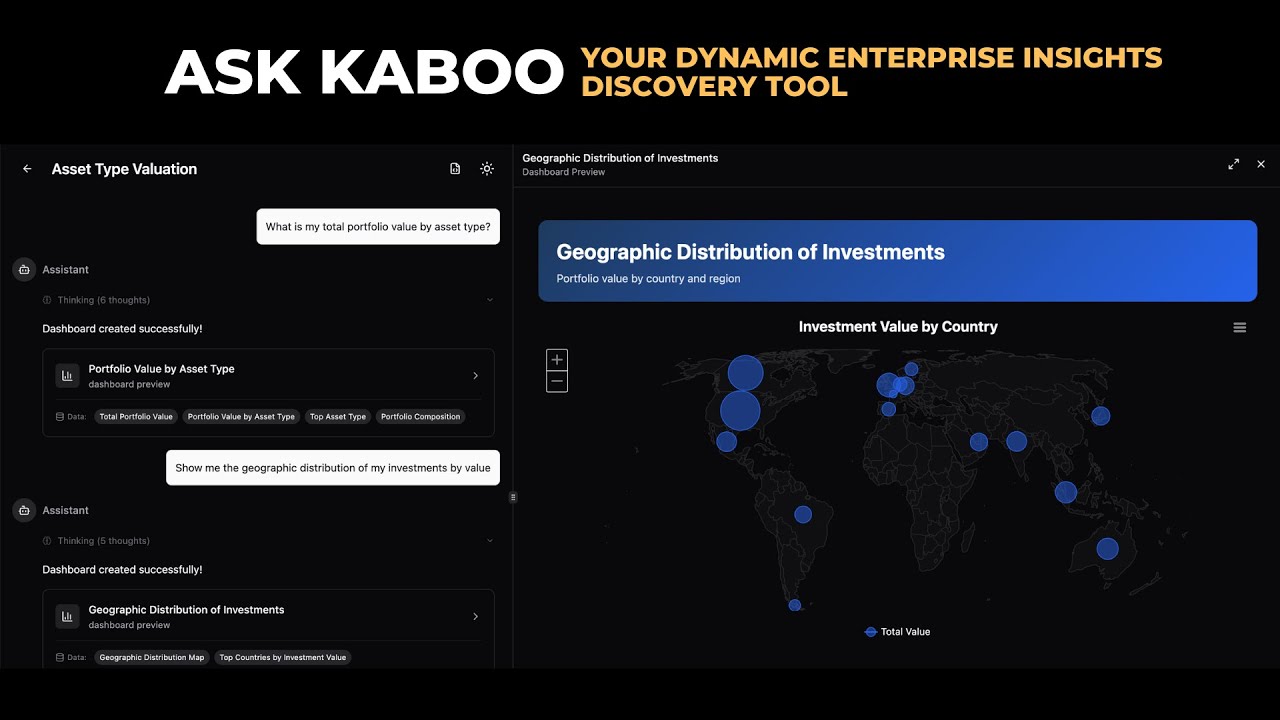Screen dimensions: 1280x720
Task: Click the Geographic Distribution Map data tag
Action: [152, 658]
